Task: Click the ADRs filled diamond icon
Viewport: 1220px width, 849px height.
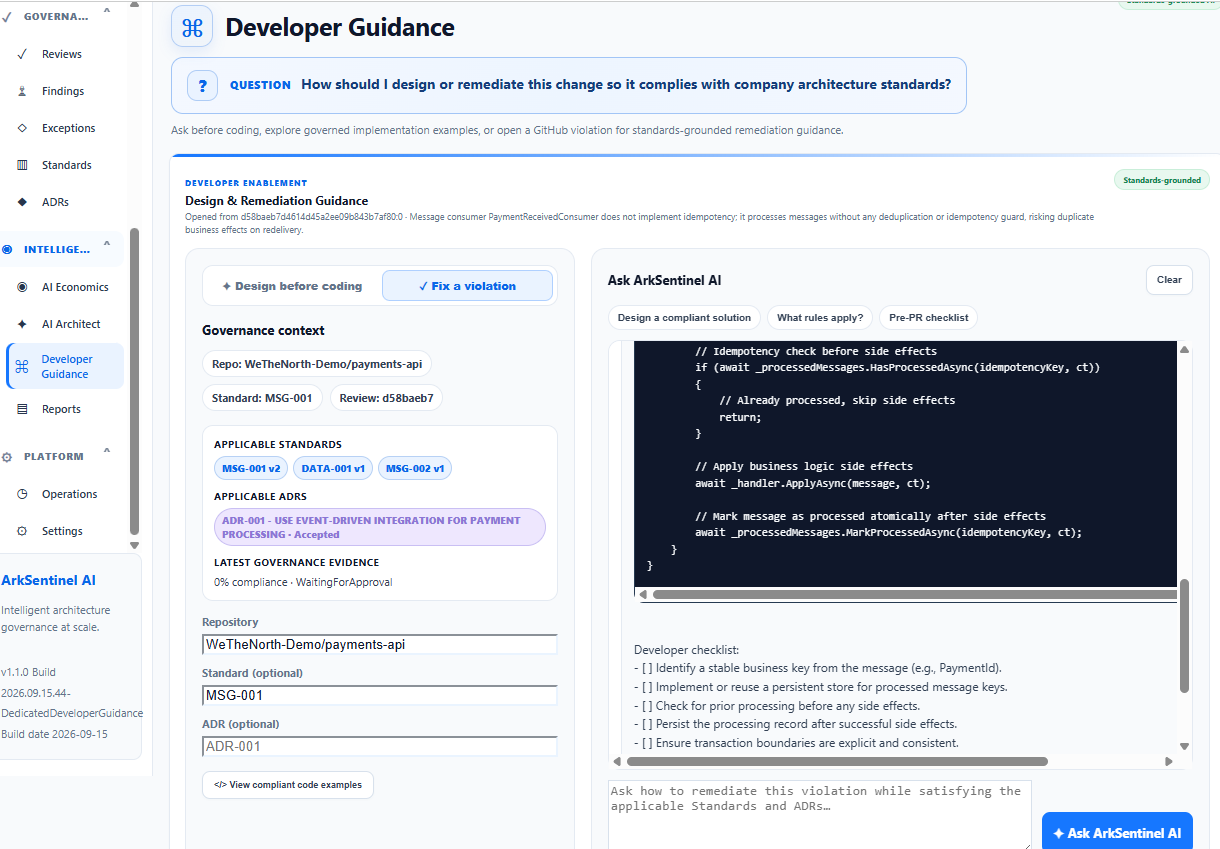Action: coord(22,202)
